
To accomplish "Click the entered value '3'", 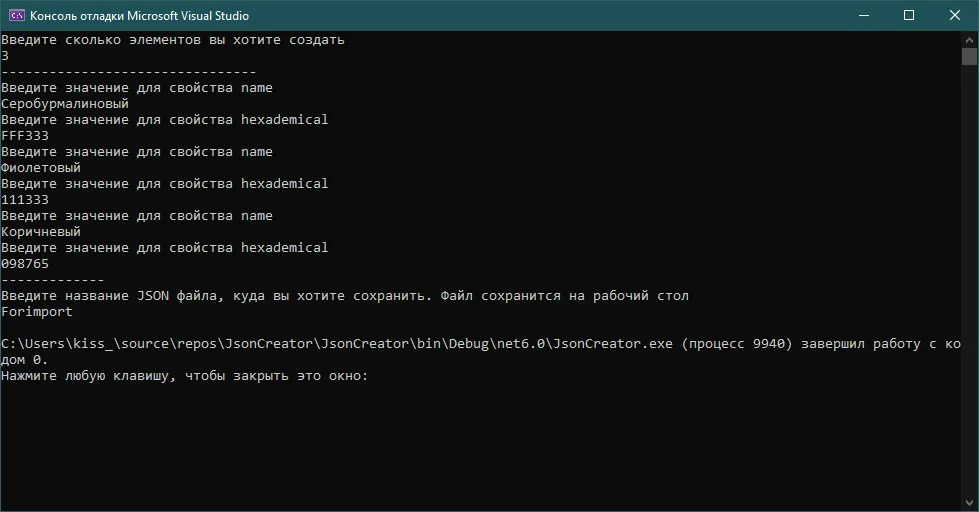I will click(5, 56).
